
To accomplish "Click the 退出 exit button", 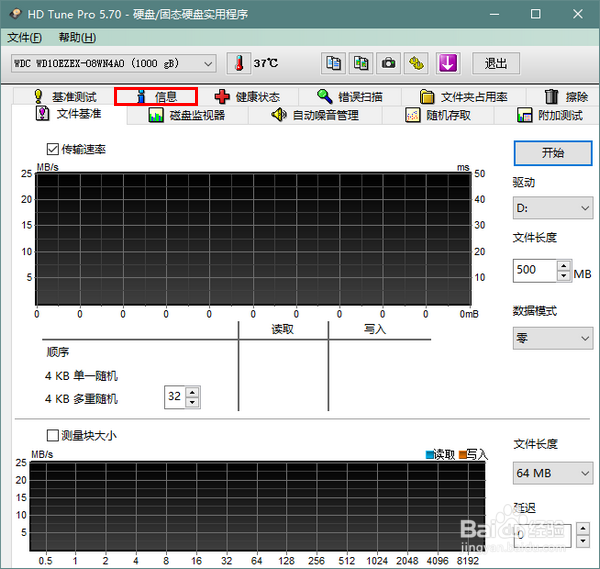I will coord(496,64).
